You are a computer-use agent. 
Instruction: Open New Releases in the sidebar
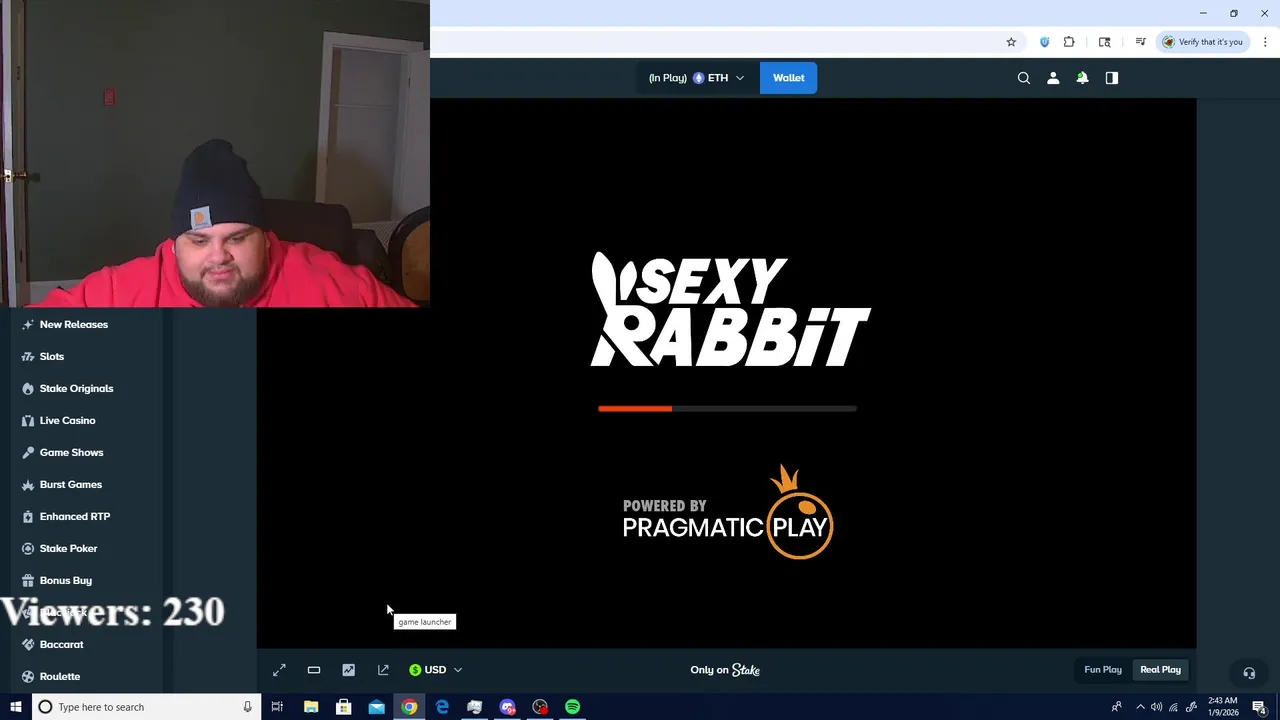point(74,324)
